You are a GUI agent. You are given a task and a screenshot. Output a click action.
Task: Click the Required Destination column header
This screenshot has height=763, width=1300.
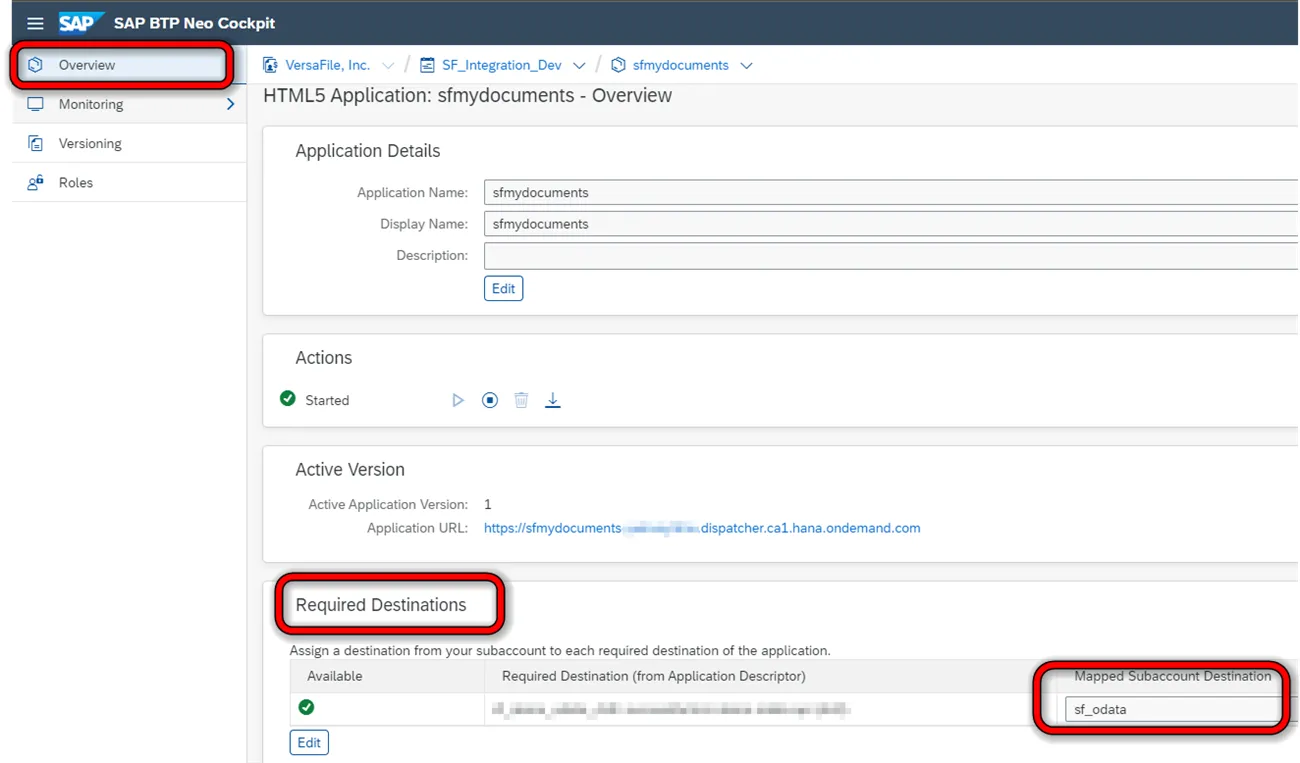coord(654,676)
